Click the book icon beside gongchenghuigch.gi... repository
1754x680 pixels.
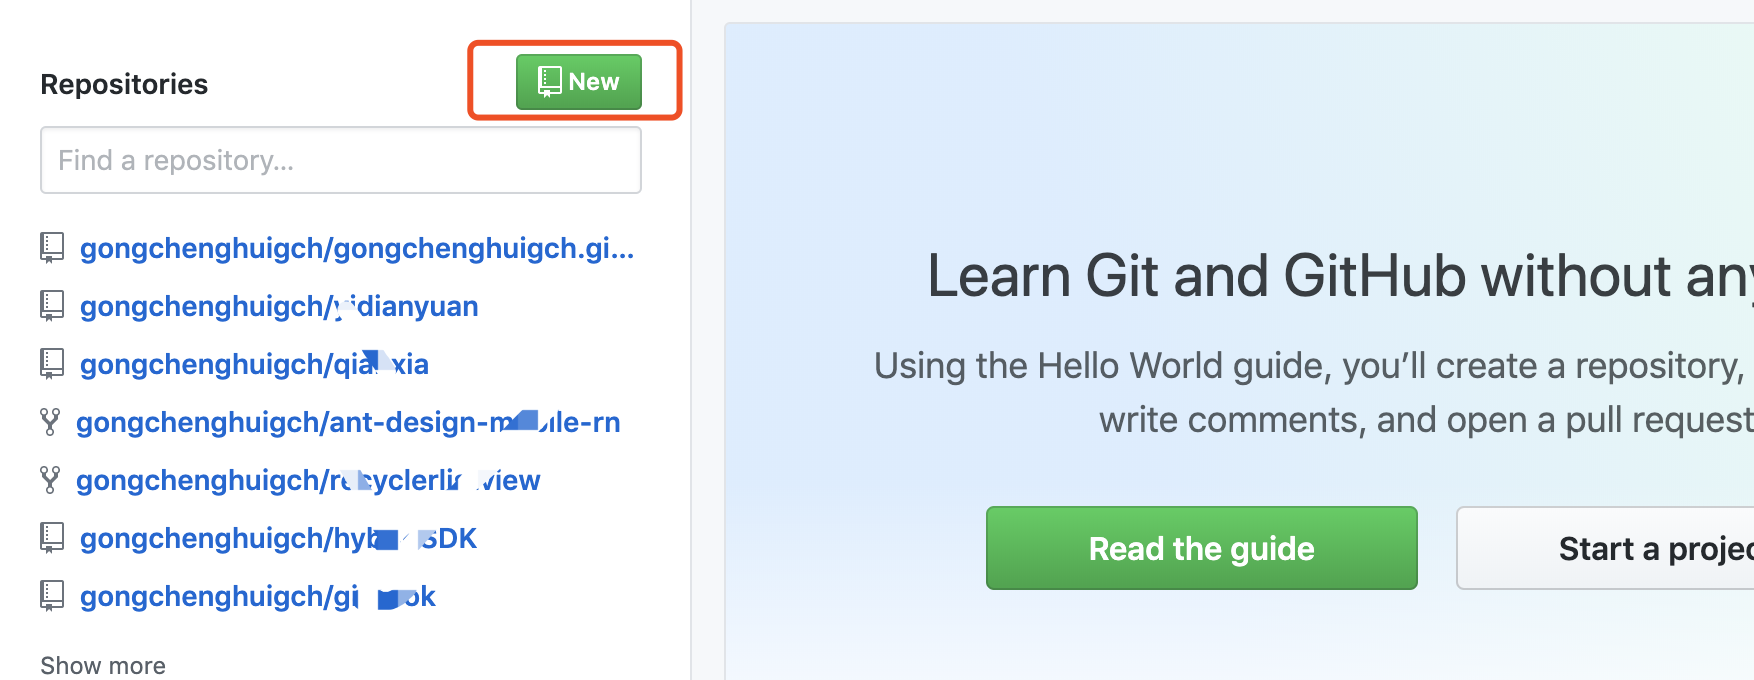pos(51,247)
